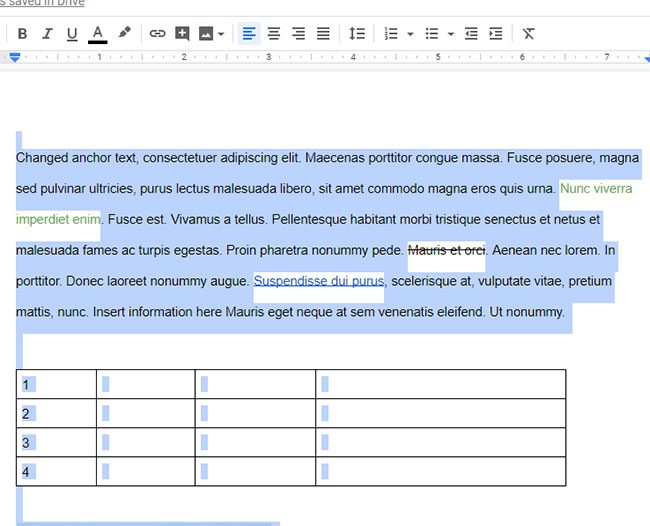
Task: Open the 'Suspendisse dui purus' hyperlink
Action: [318, 281]
